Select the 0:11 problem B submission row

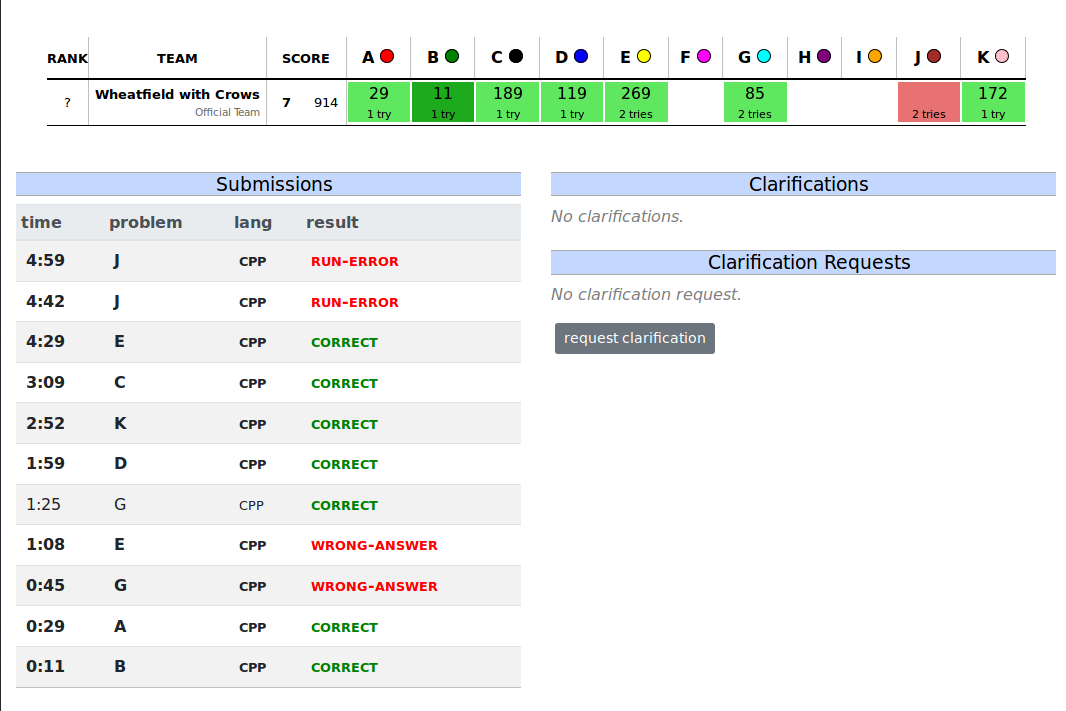pyautogui.click(x=268, y=667)
